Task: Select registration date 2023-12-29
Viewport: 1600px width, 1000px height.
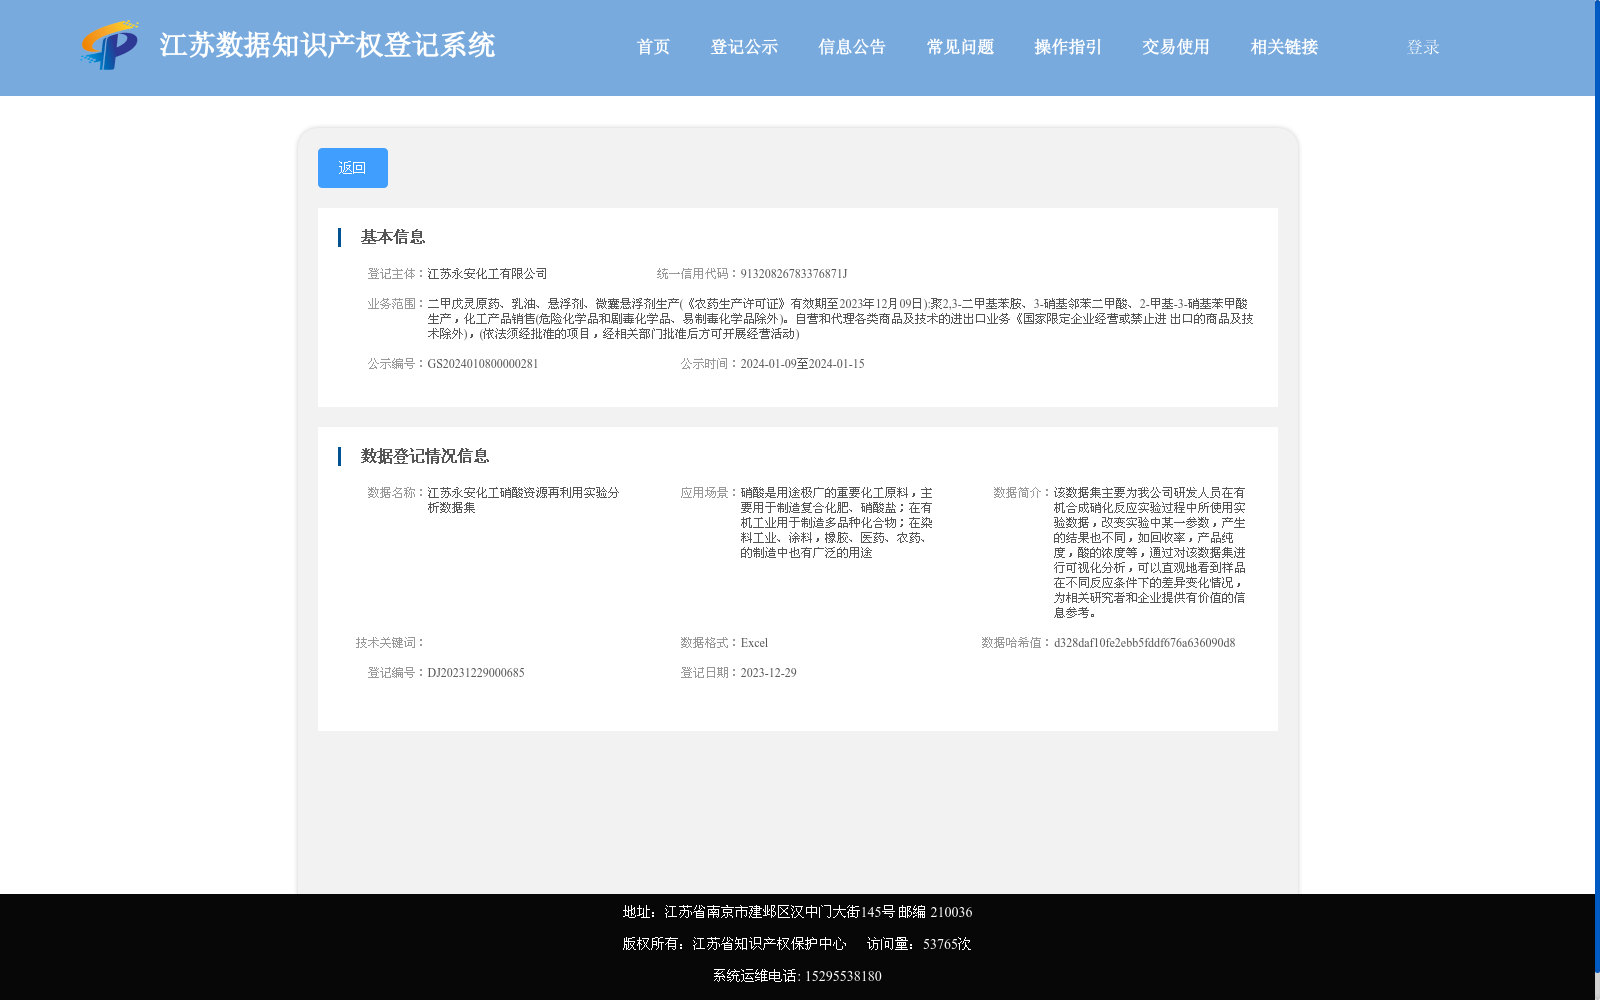Action: coord(768,673)
